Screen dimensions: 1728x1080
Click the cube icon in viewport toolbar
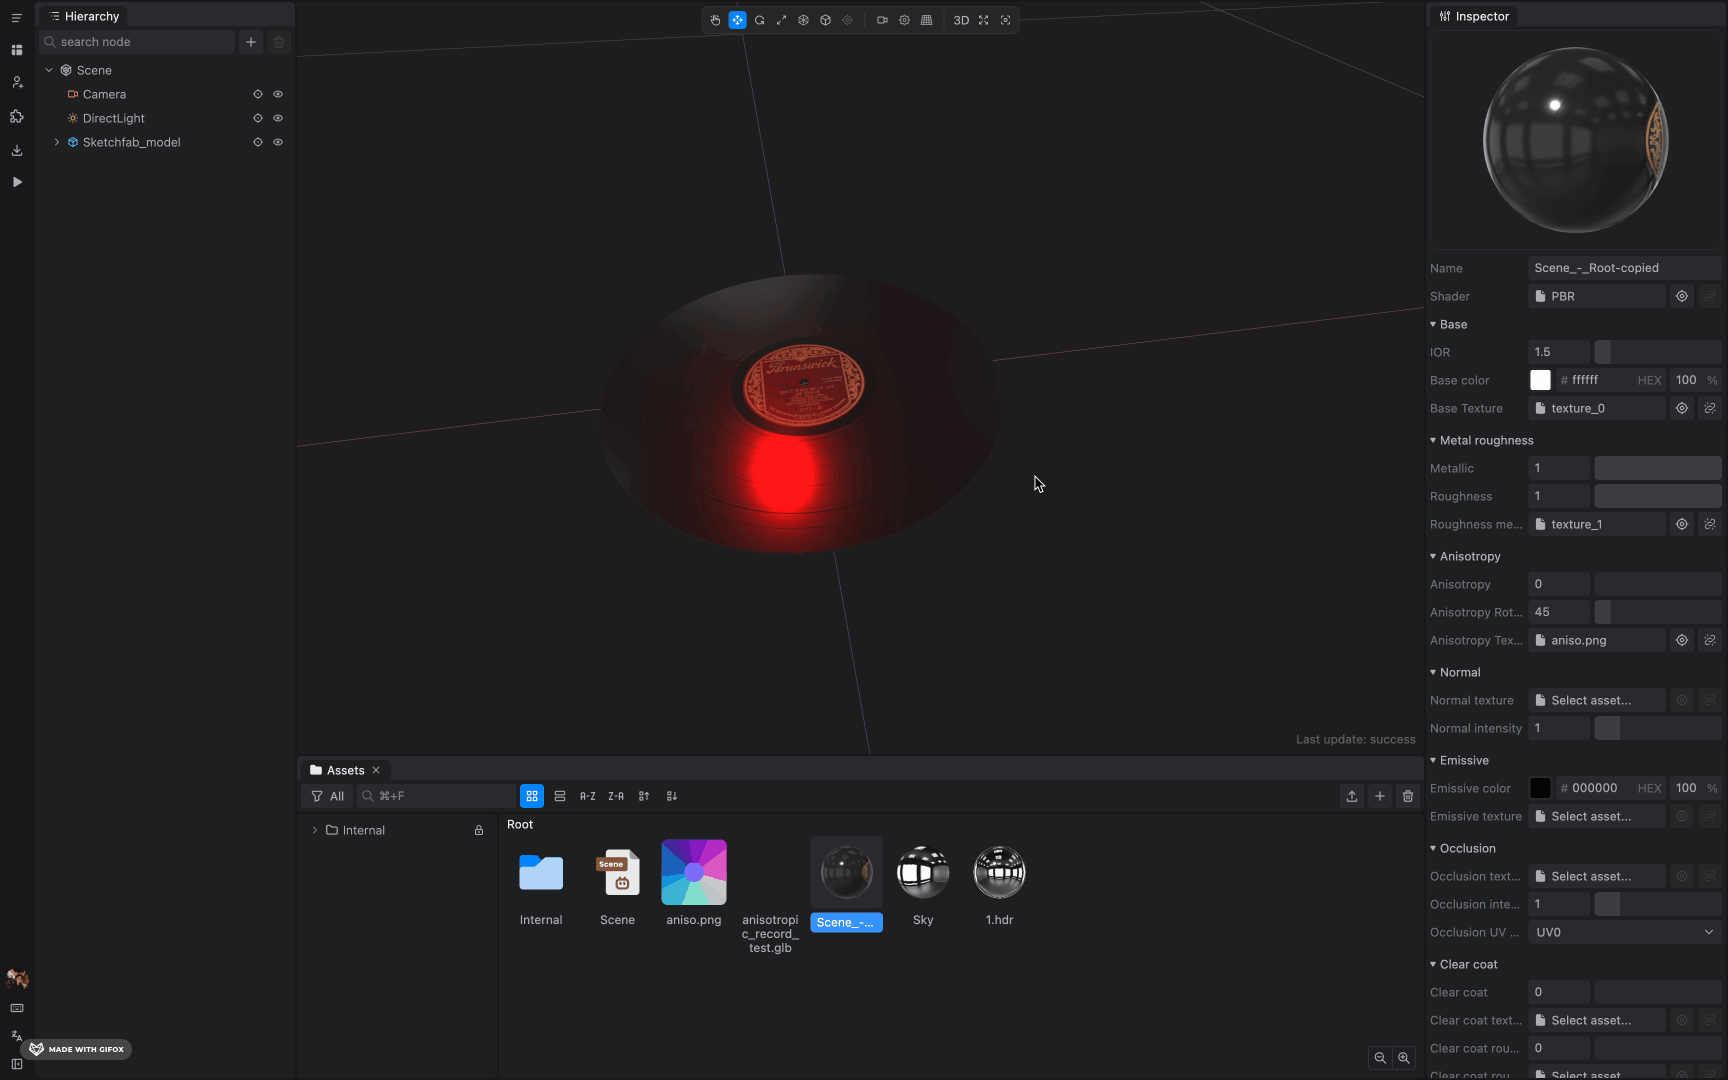coord(825,20)
